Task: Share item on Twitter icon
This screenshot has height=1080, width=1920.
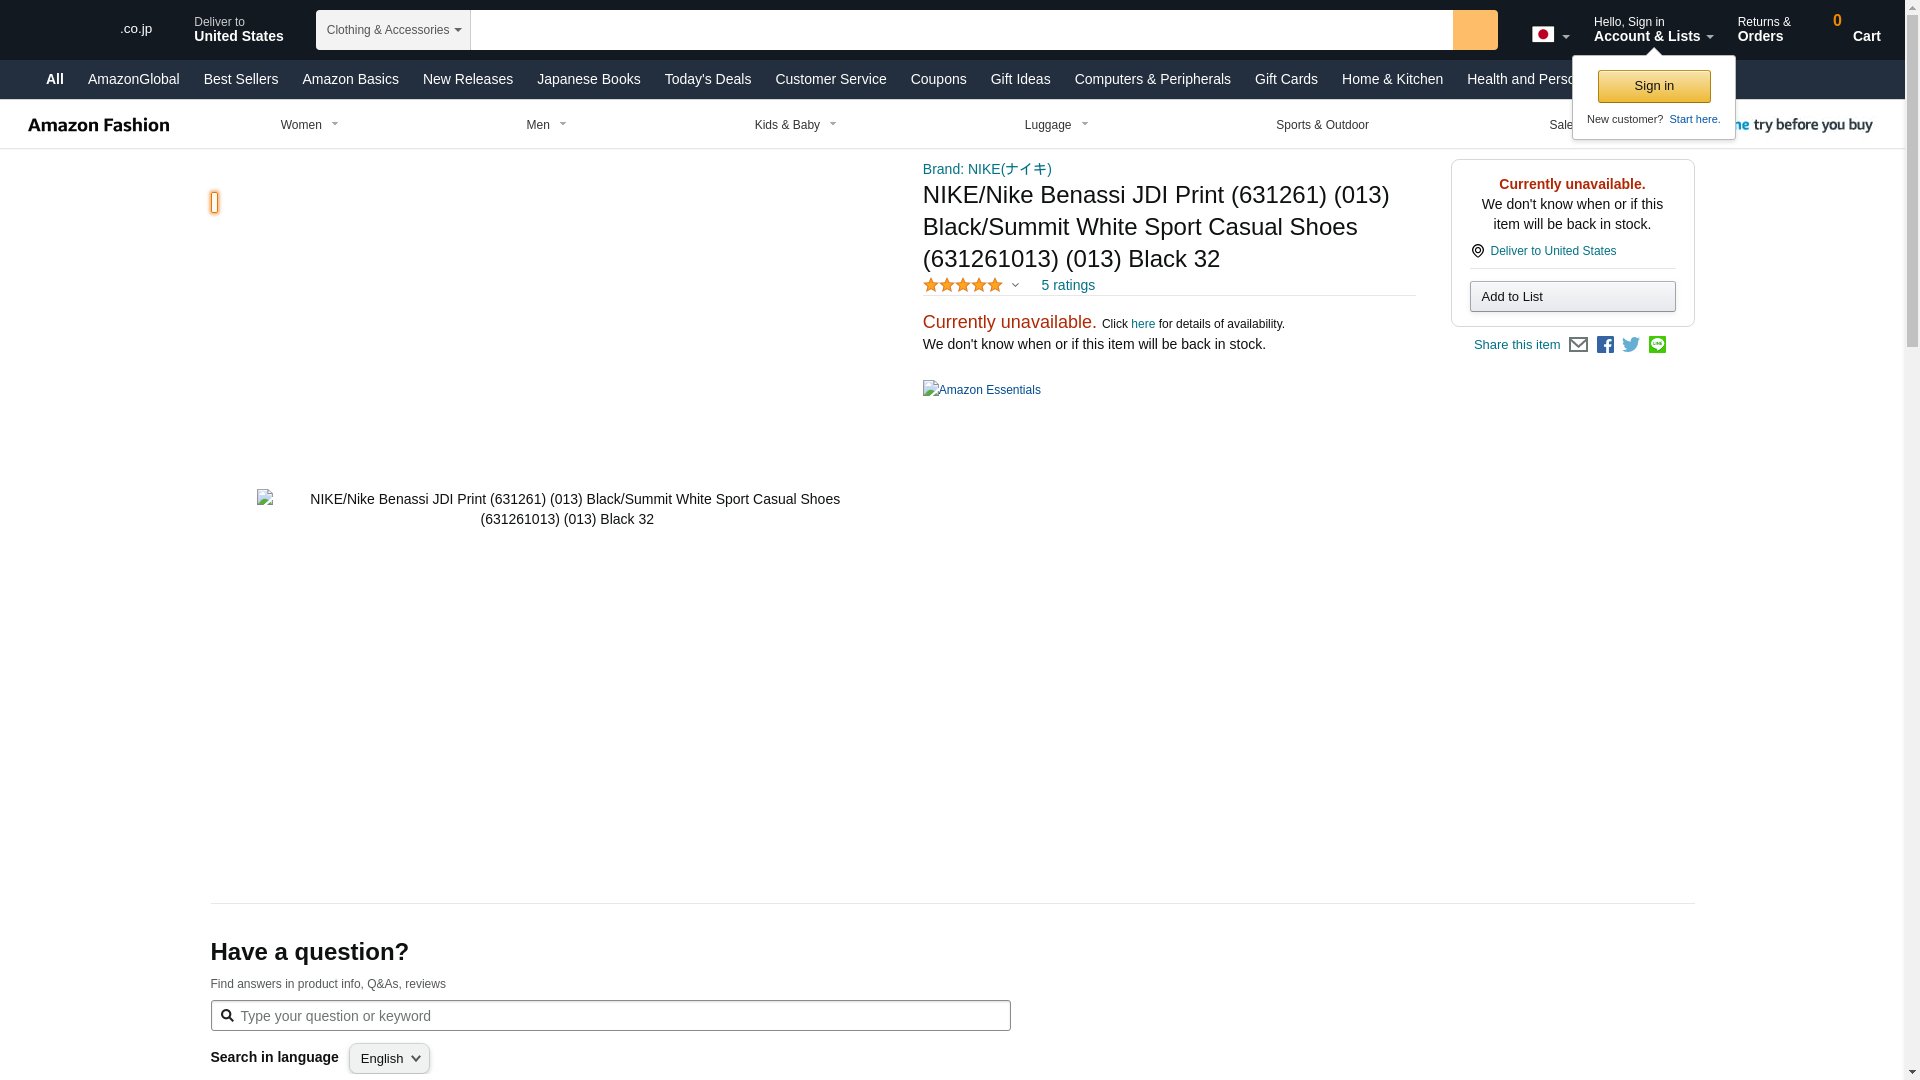Action: [x=1631, y=345]
